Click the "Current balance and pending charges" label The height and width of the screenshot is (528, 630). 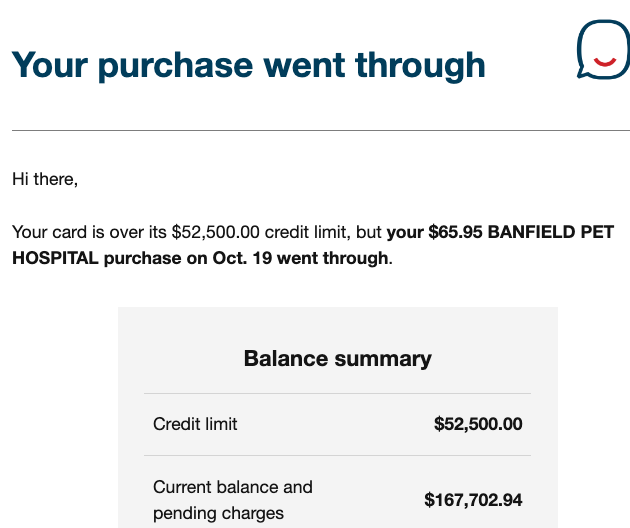(x=232, y=500)
